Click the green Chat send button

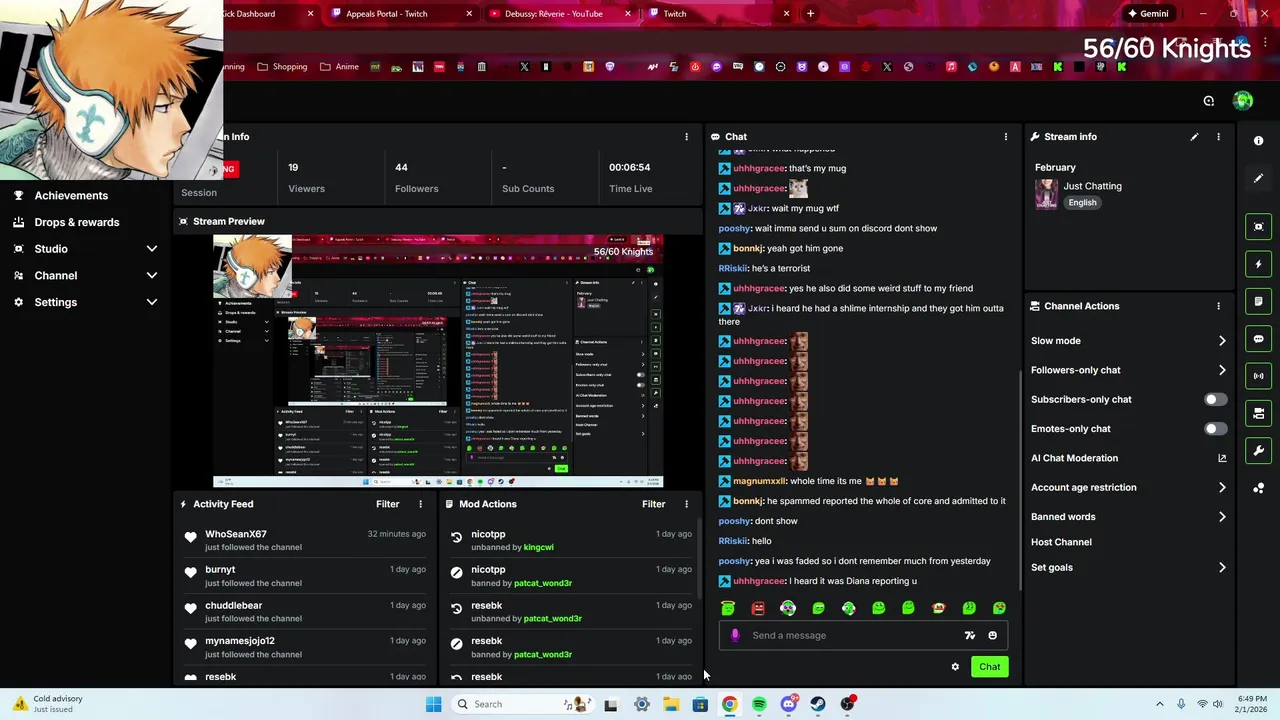pyautogui.click(x=989, y=667)
